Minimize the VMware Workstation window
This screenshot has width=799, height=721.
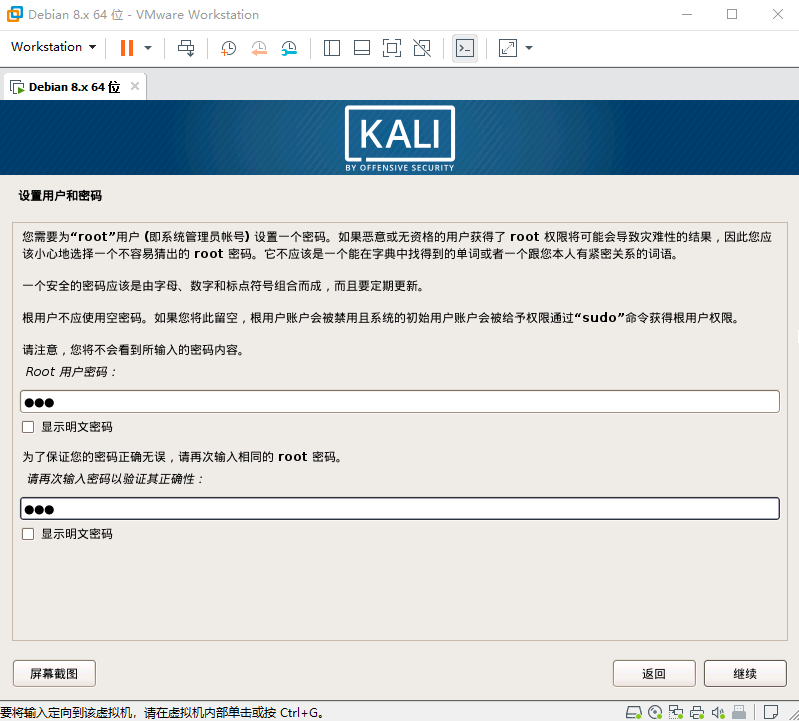687,14
